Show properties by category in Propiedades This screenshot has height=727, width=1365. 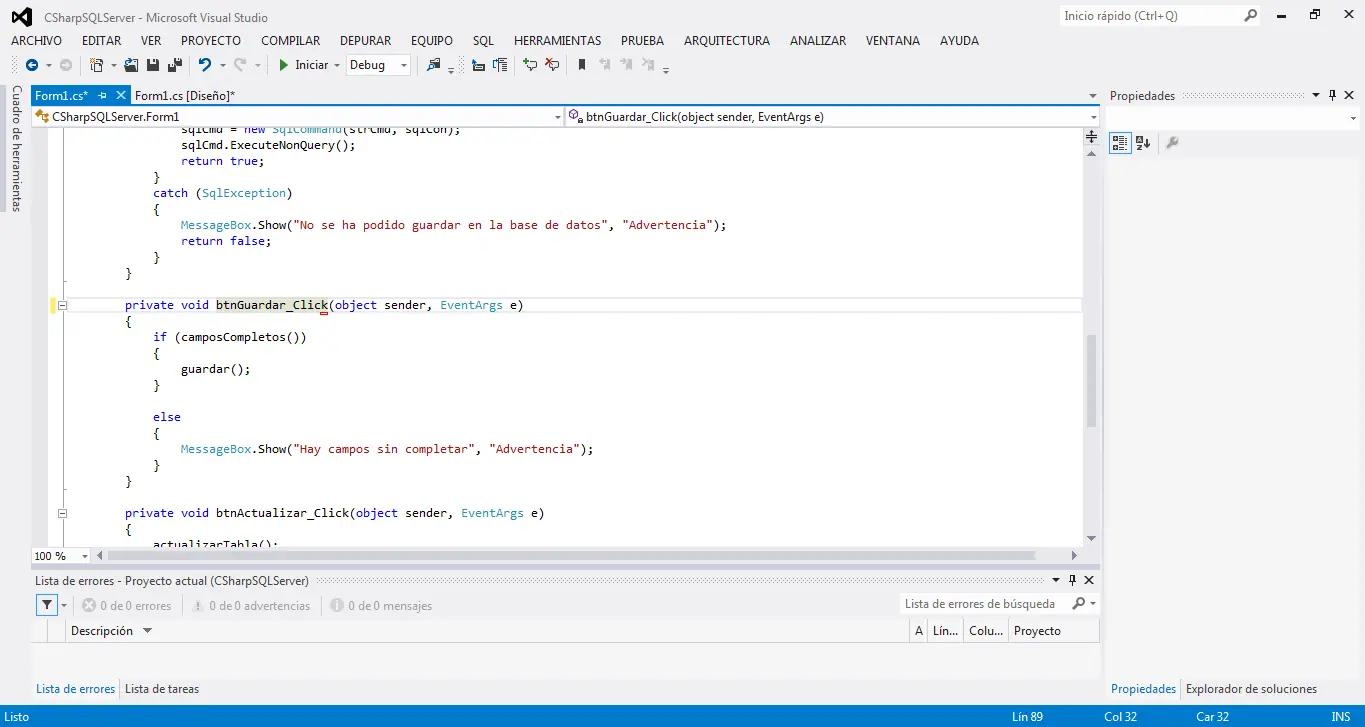[1120, 143]
